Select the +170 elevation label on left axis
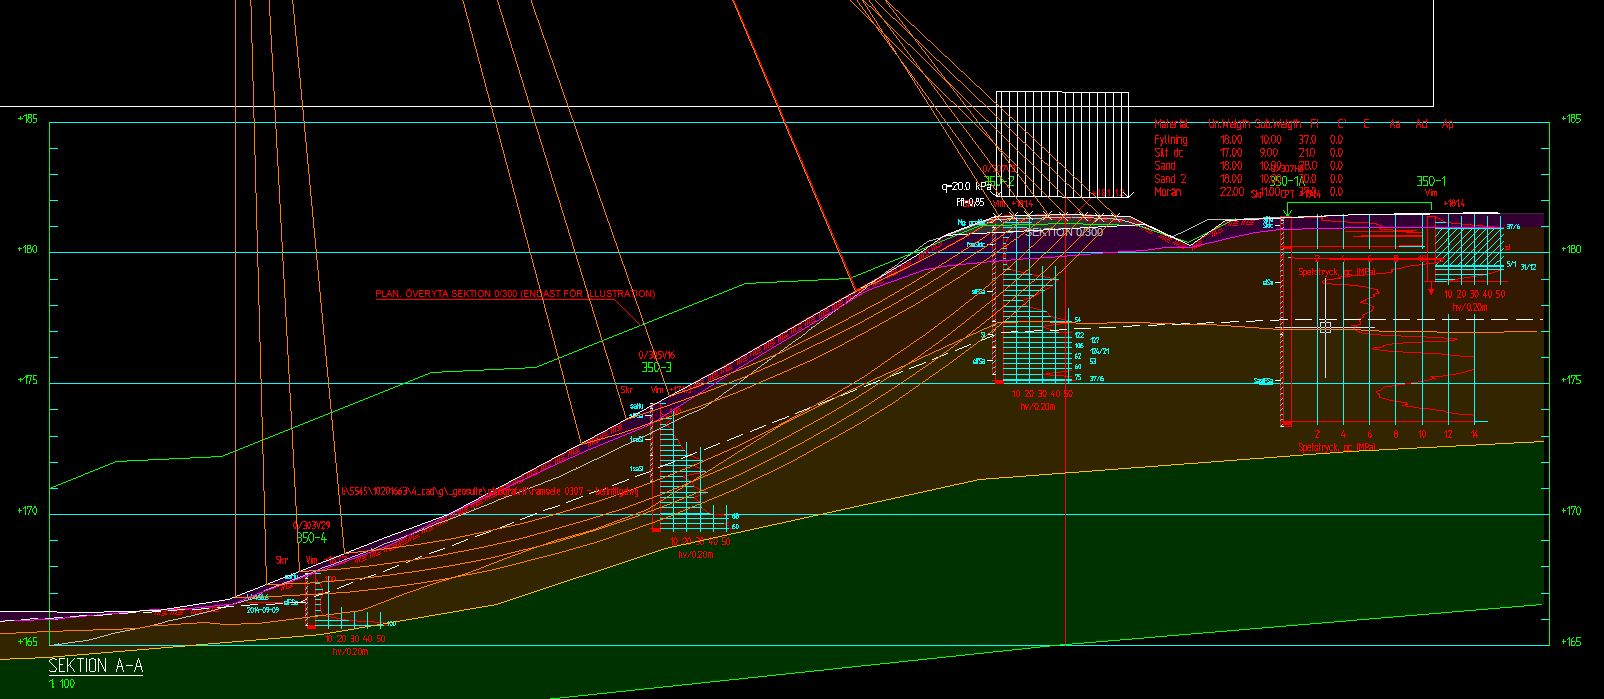1604x699 pixels. (28, 511)
